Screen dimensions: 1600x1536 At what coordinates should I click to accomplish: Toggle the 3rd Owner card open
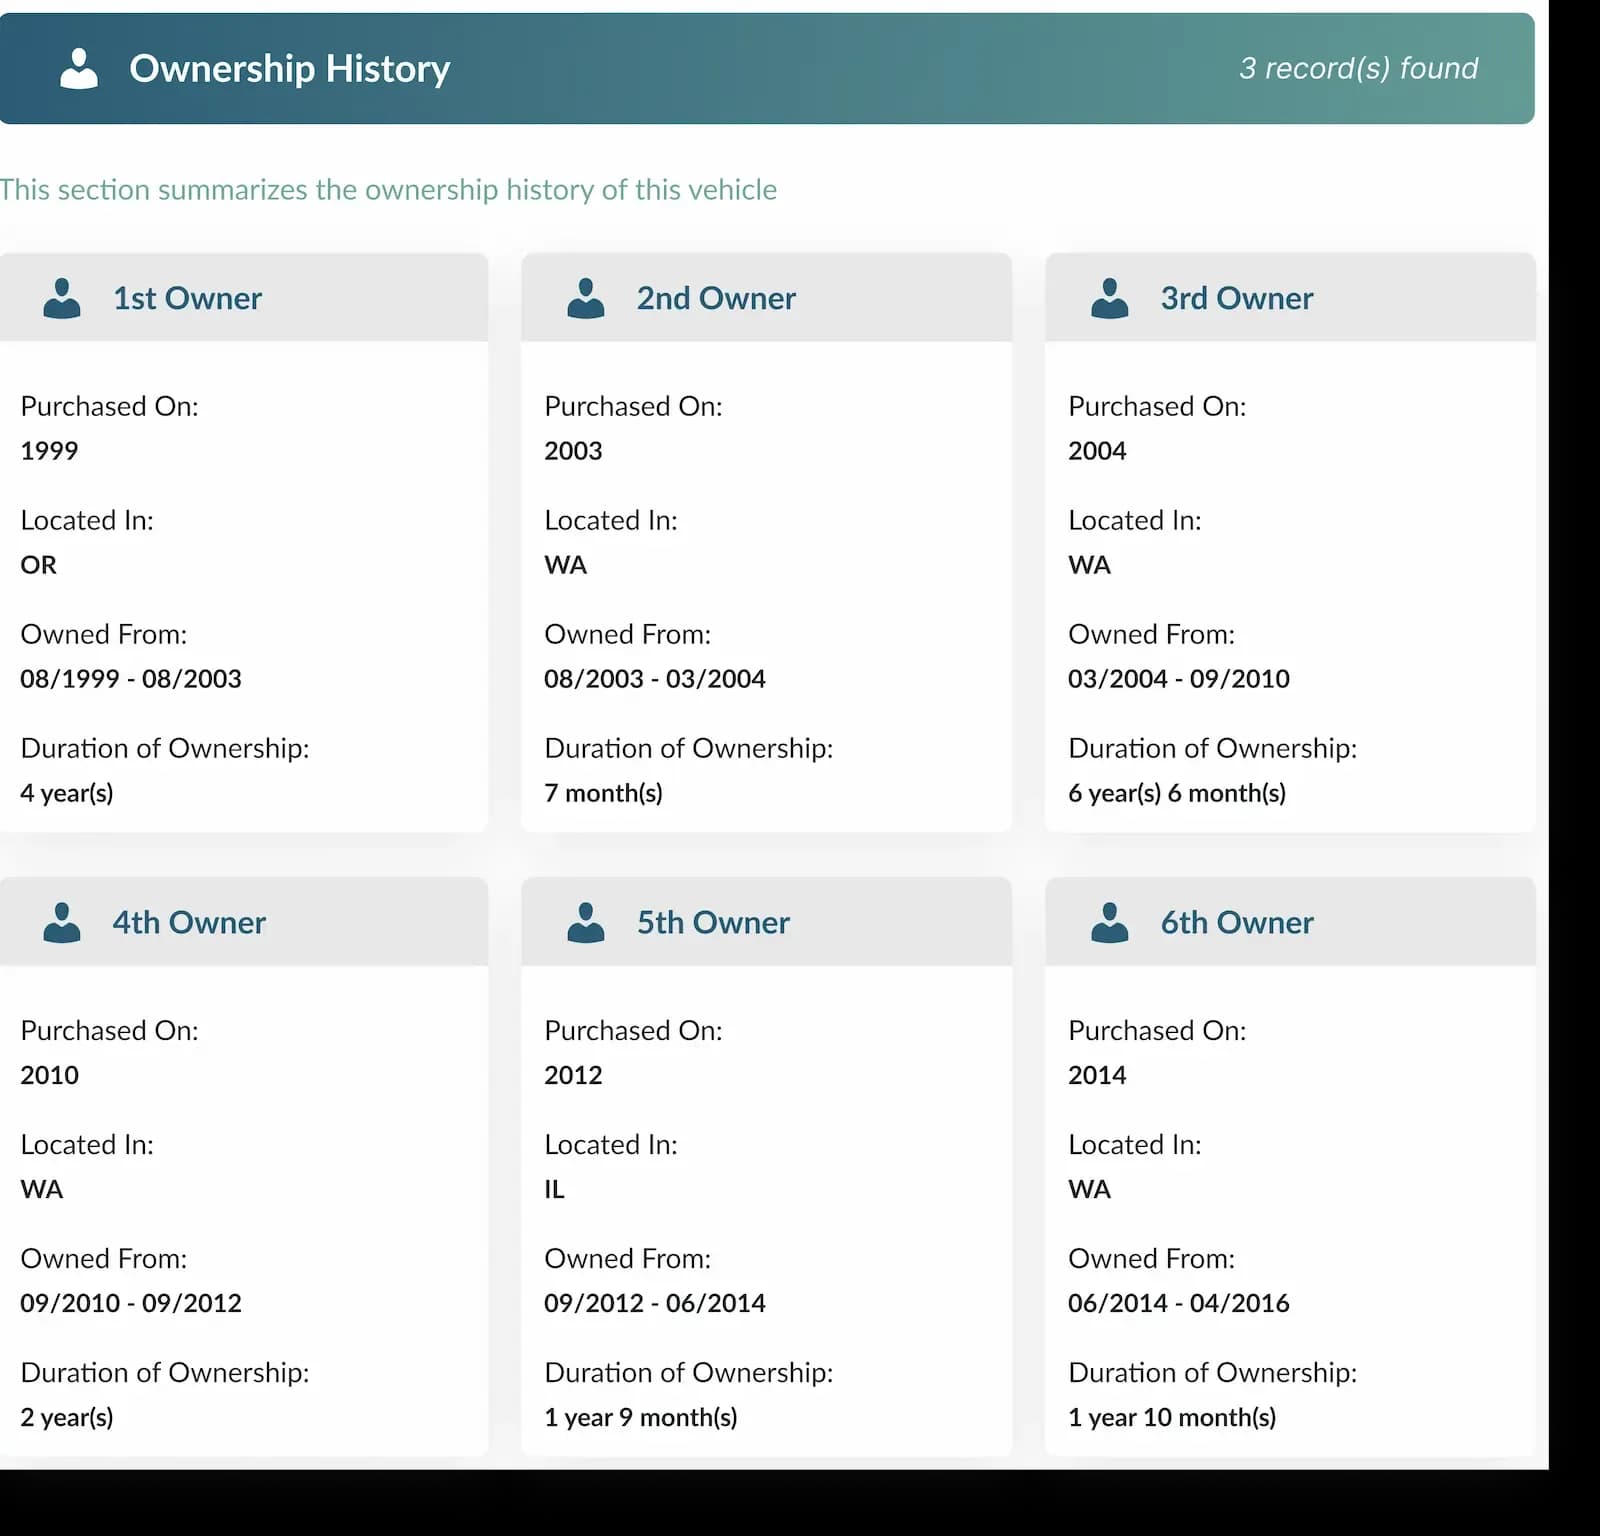[x=1289, y=297]
